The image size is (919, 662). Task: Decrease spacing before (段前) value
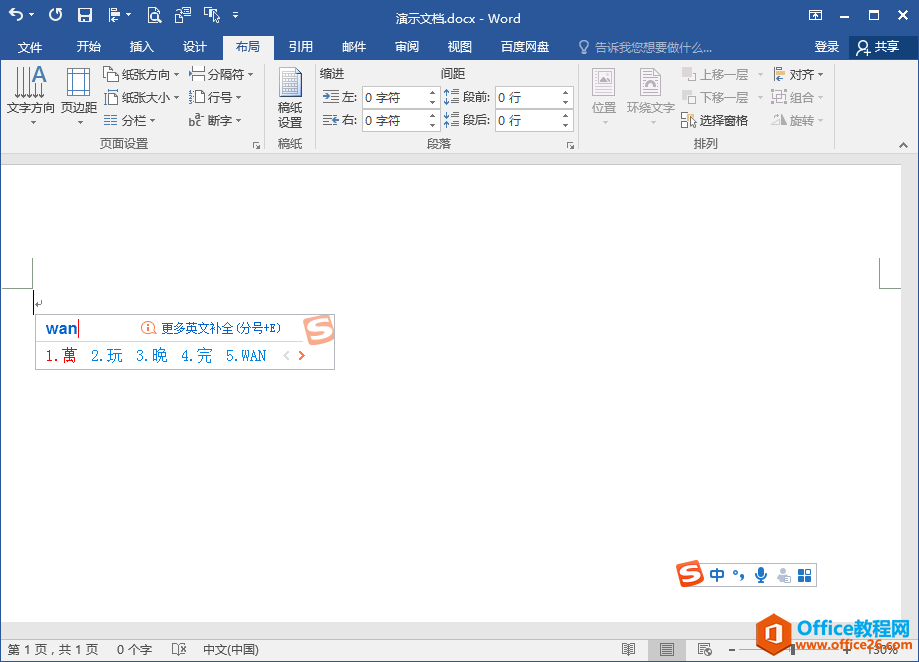click(x=565, y=103)
